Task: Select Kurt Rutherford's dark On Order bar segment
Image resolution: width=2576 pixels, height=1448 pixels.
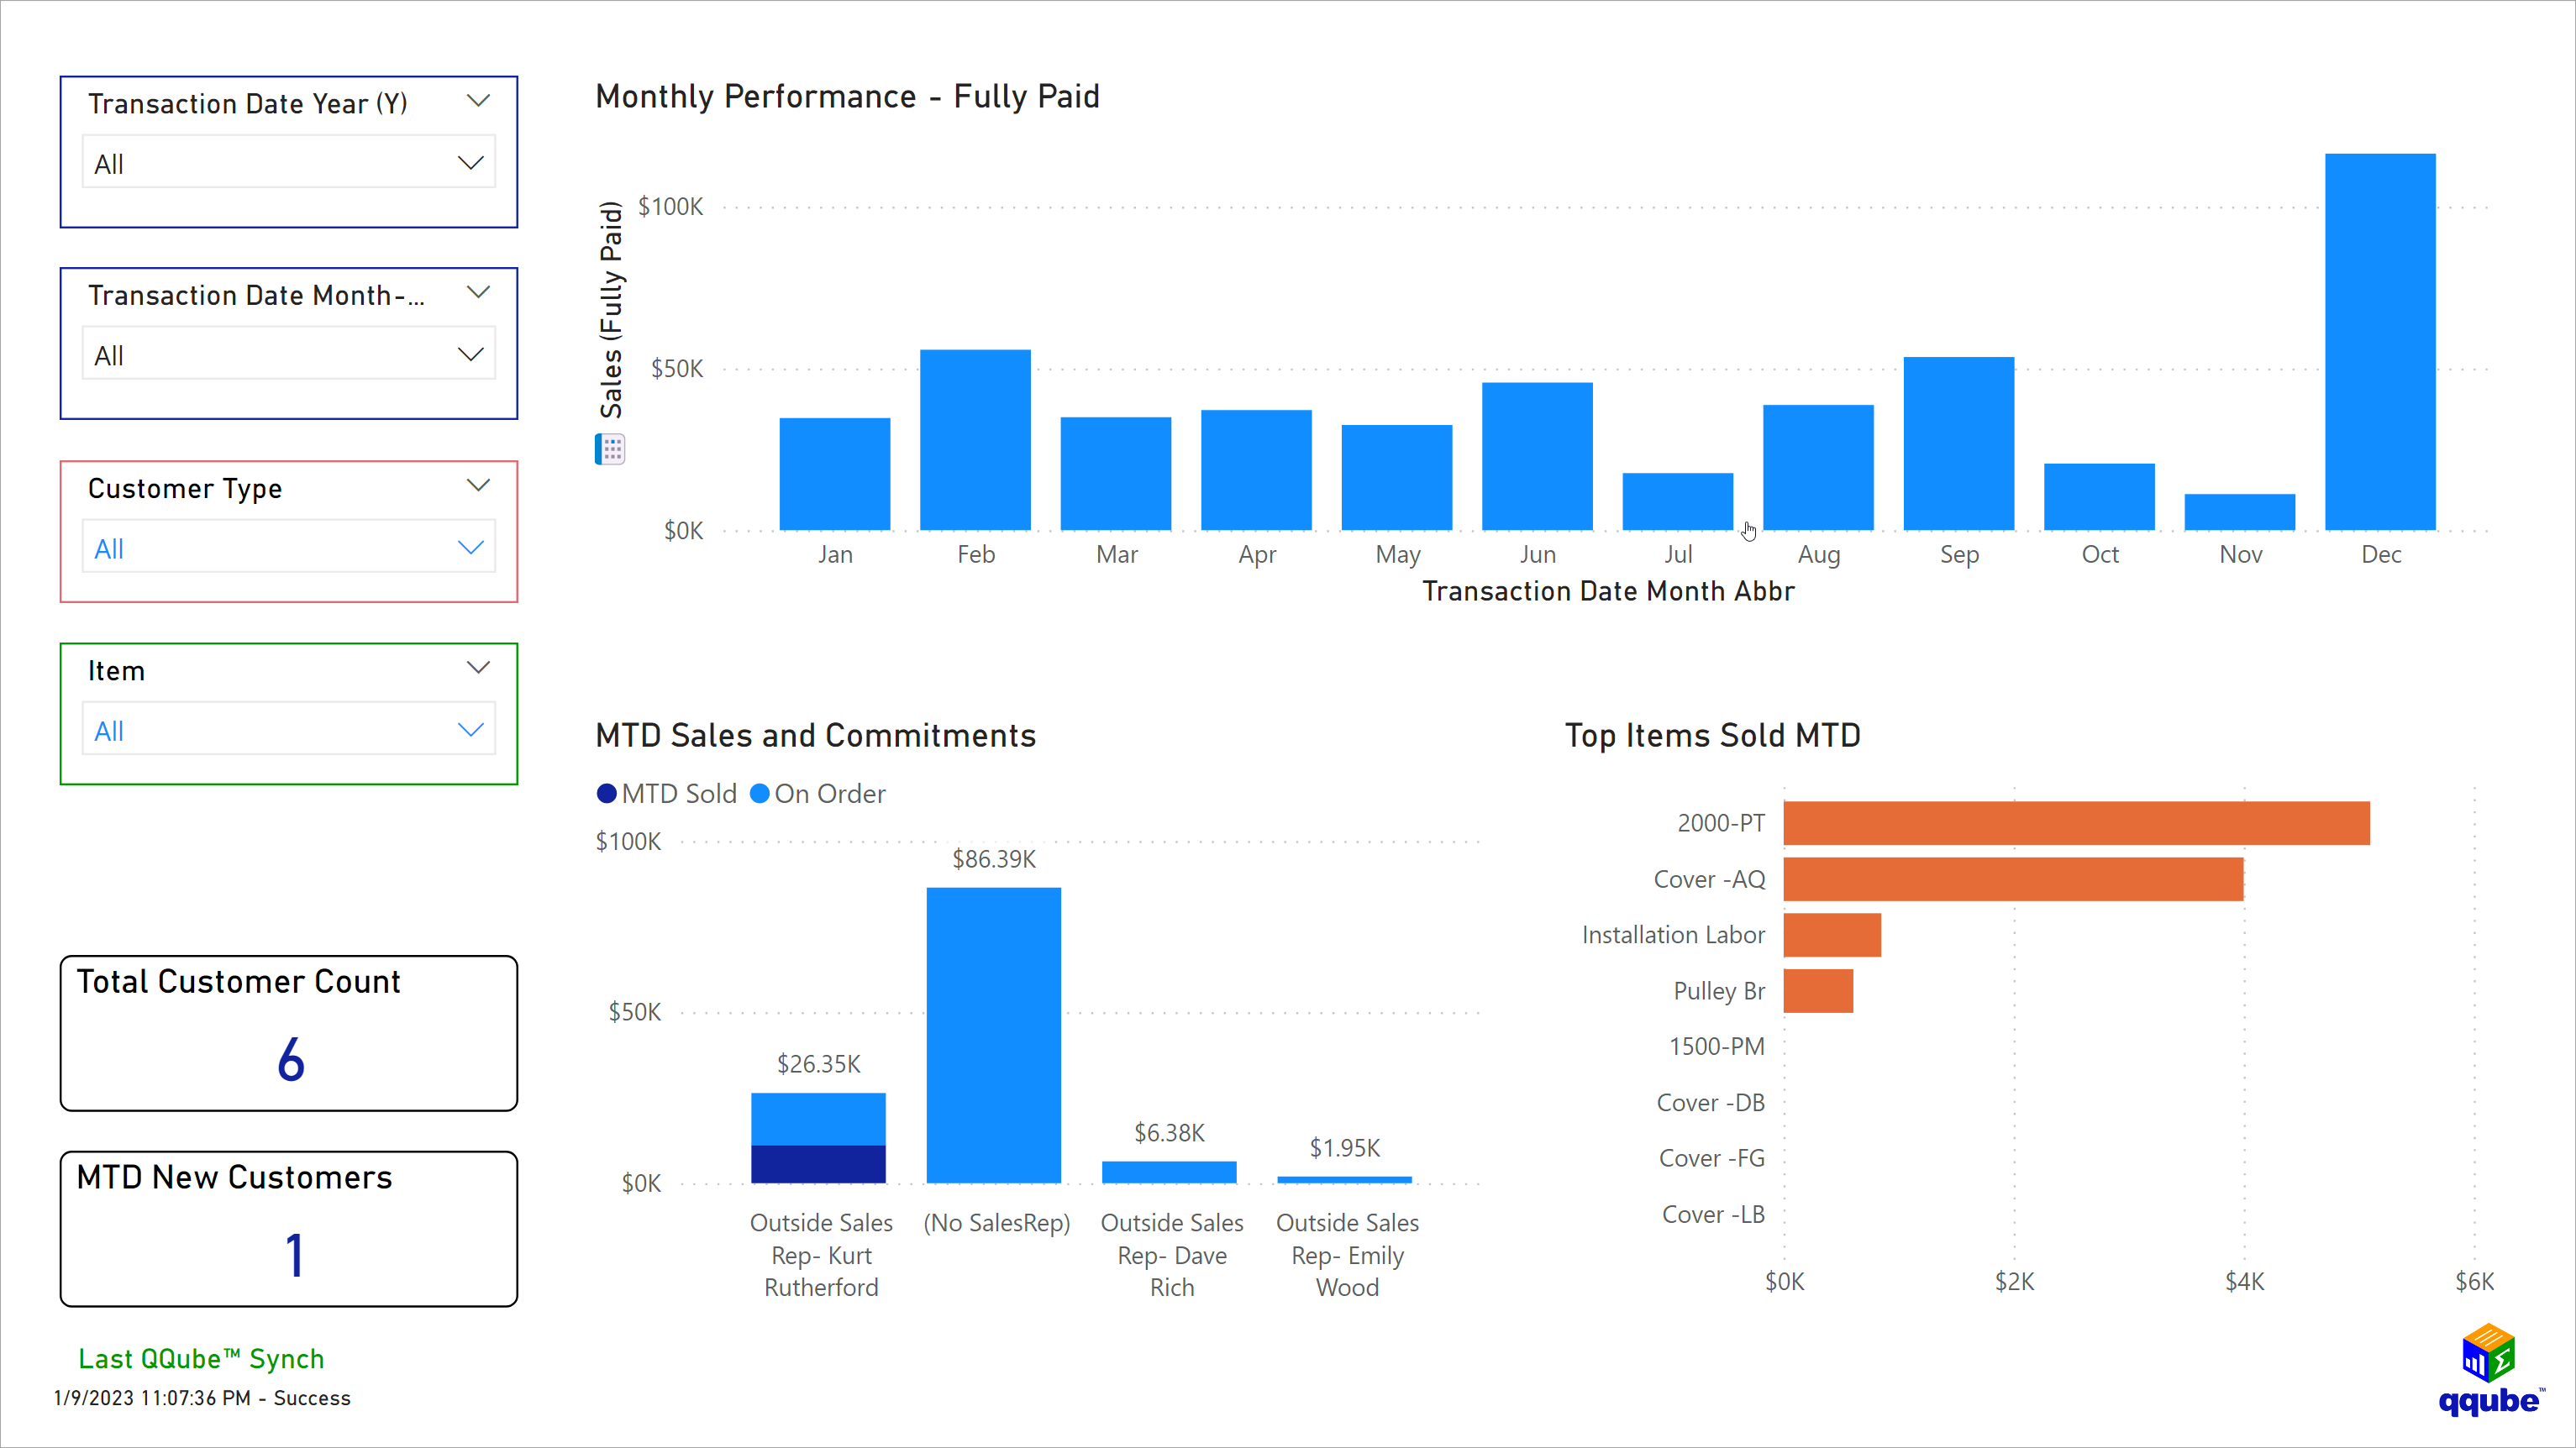Action: [818, 1165]
